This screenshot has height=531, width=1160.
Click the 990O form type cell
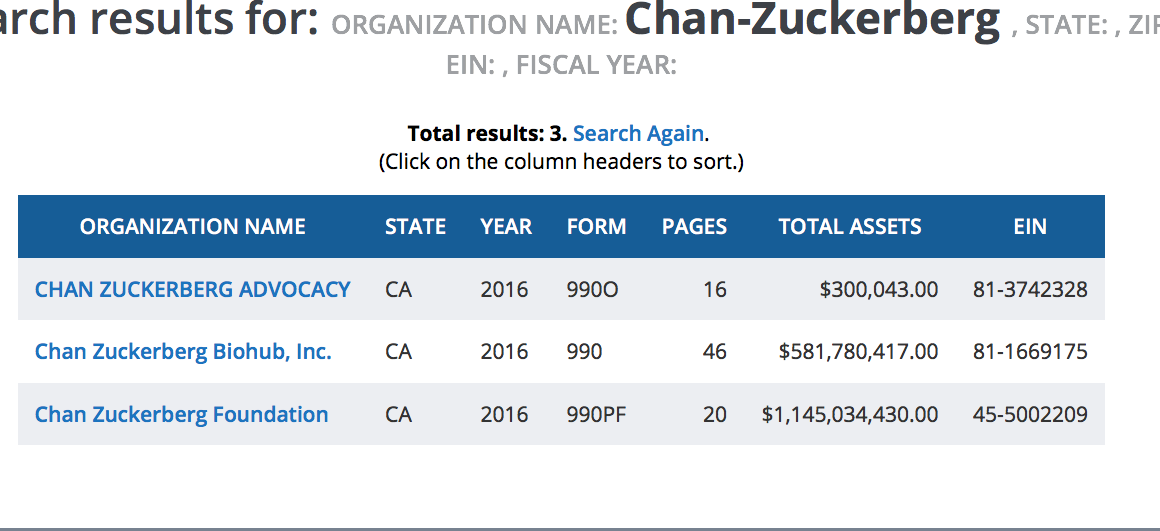592,290
